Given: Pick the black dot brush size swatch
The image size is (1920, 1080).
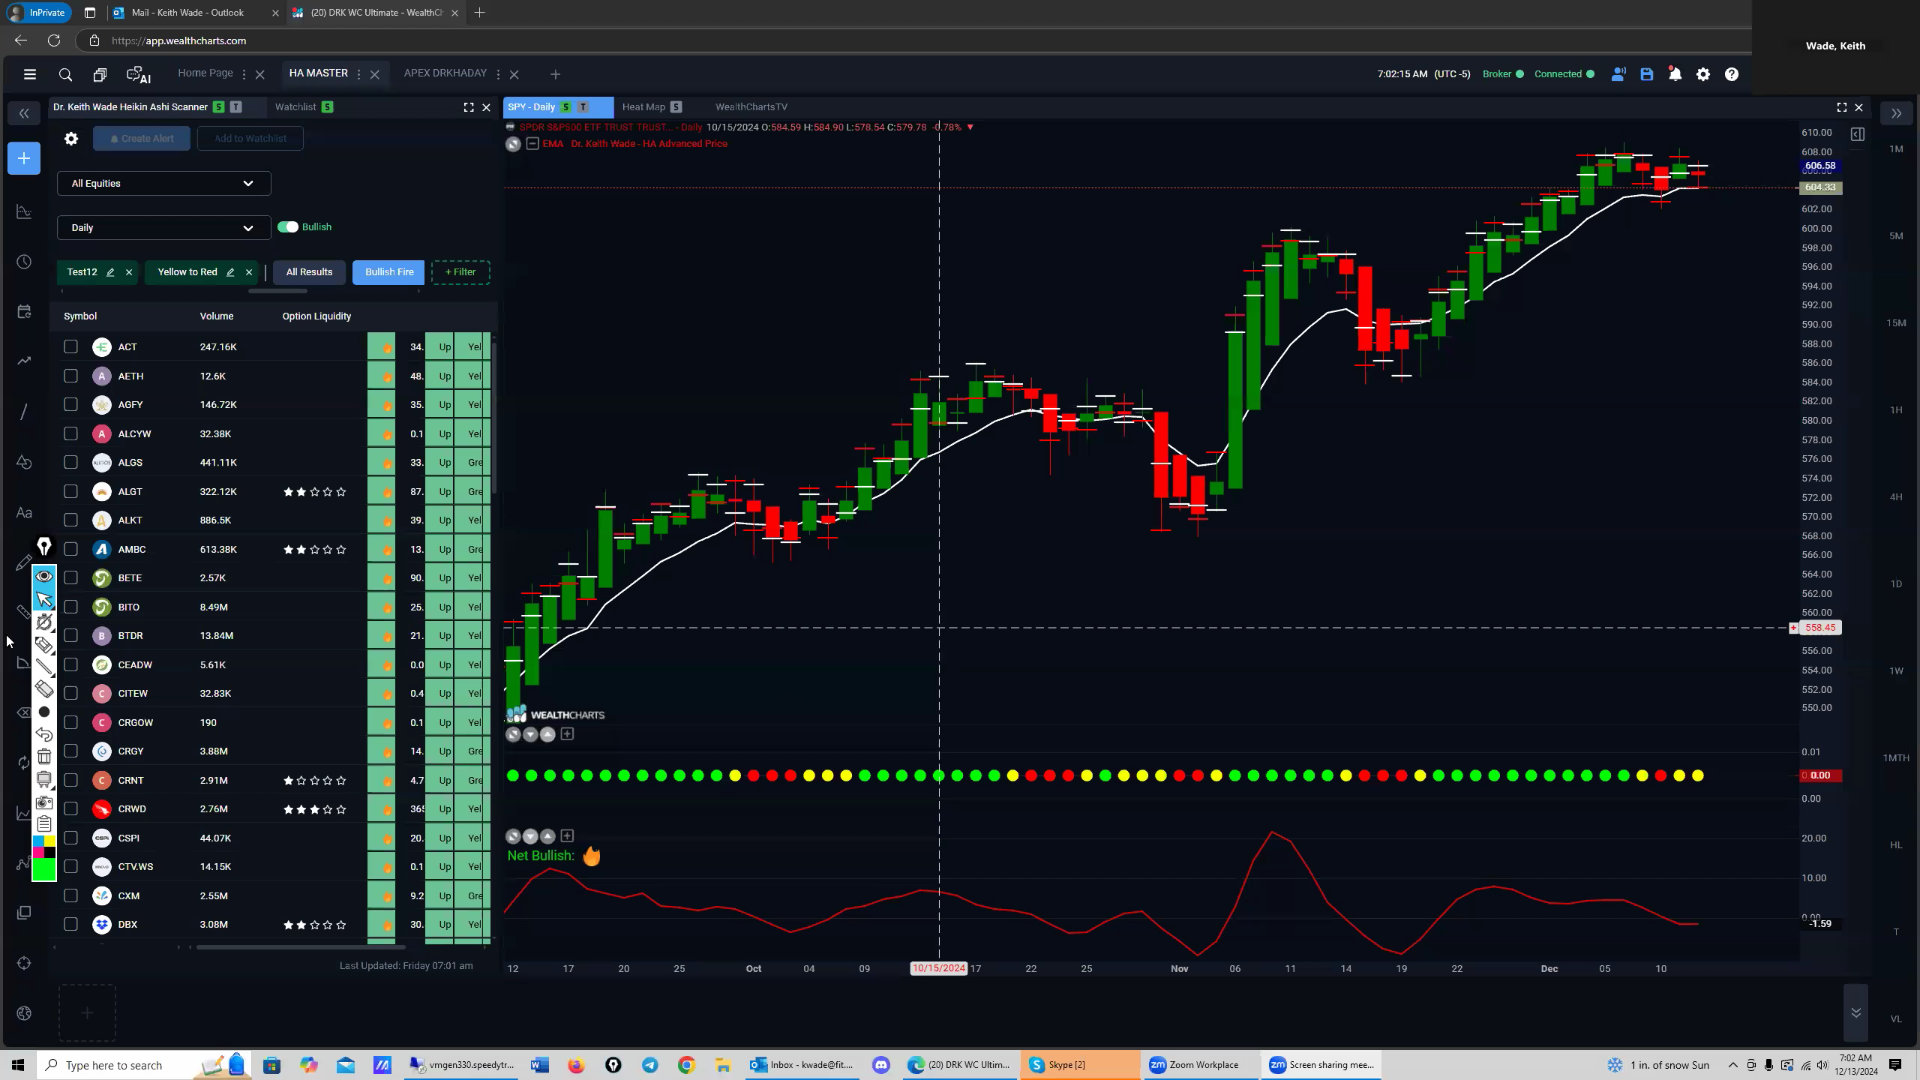Looking at the screenshot, I should point(44,712).
